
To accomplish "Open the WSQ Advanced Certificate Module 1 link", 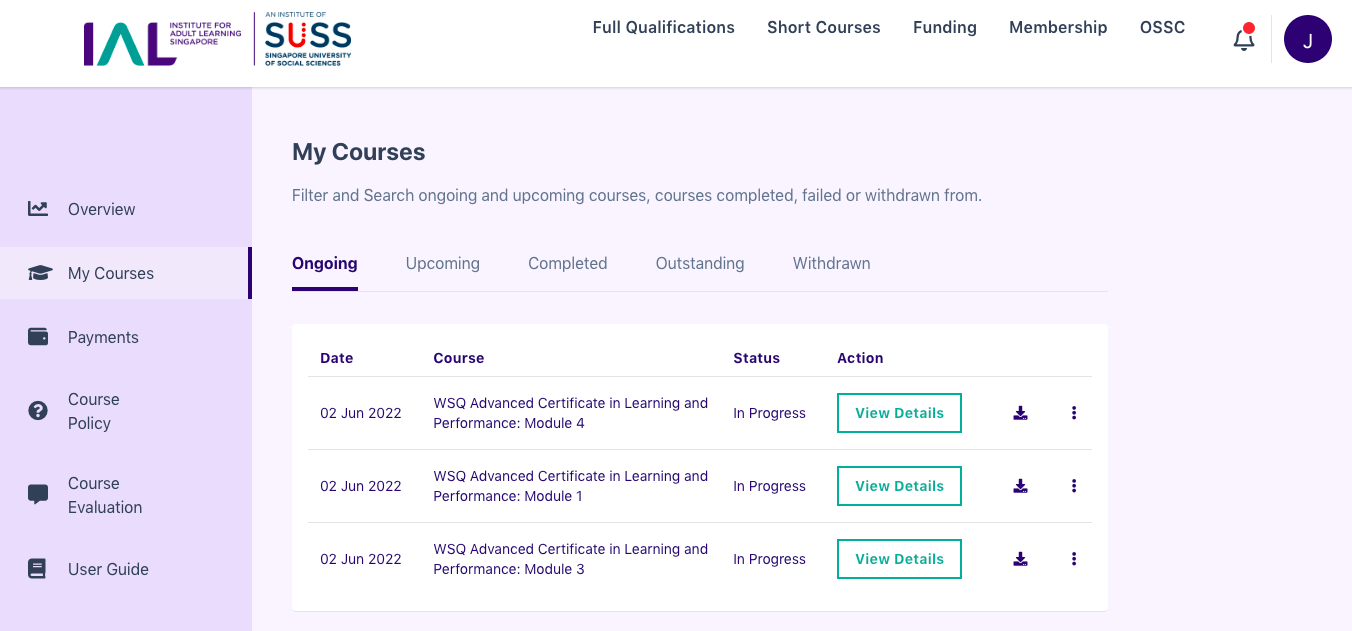I will point(570,486).
